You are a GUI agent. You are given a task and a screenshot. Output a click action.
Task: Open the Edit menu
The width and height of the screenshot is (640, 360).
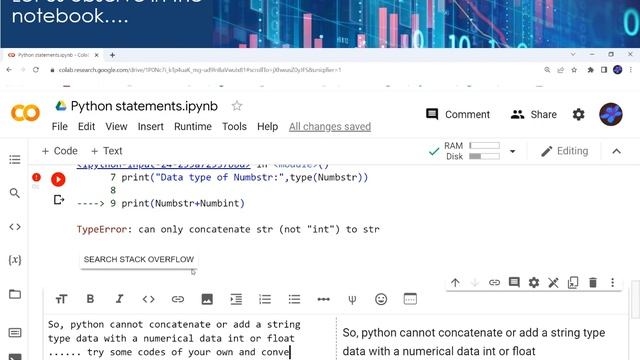point(87,127)
